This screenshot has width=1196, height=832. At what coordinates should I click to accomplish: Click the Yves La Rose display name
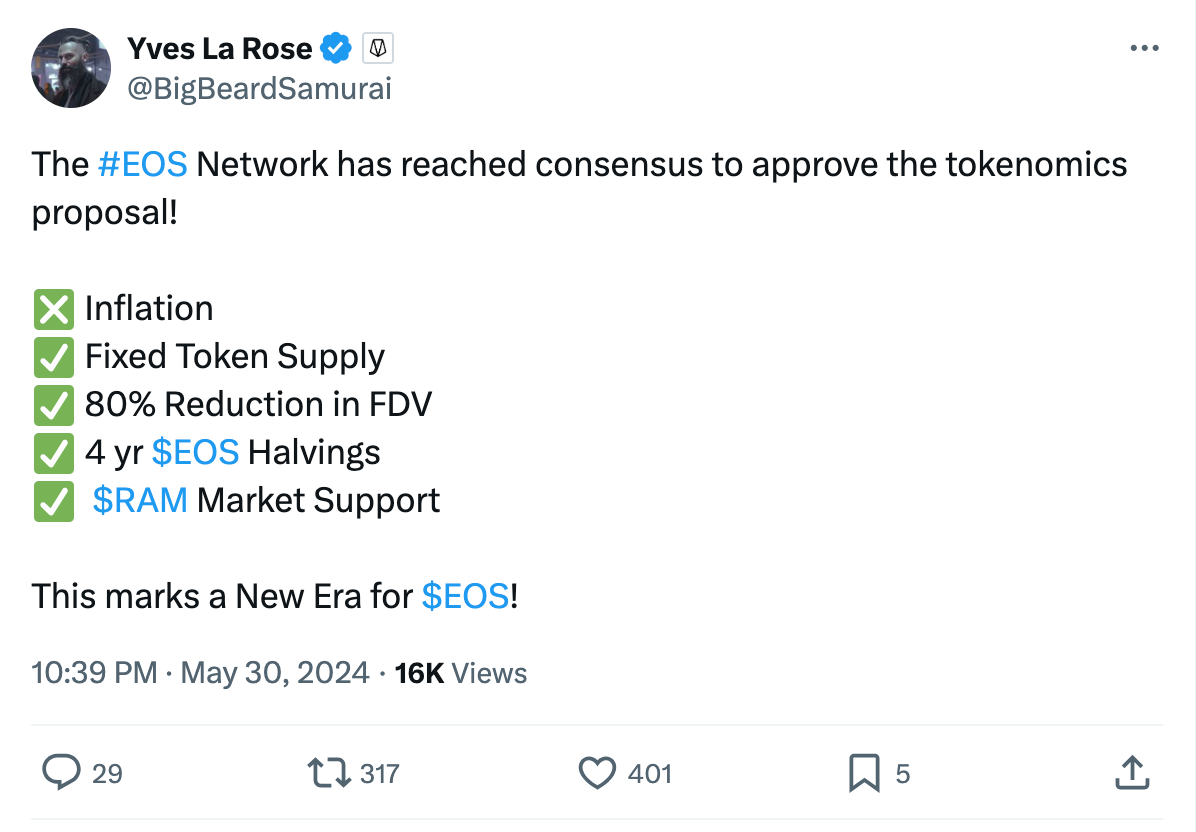(x=220, y=49)
